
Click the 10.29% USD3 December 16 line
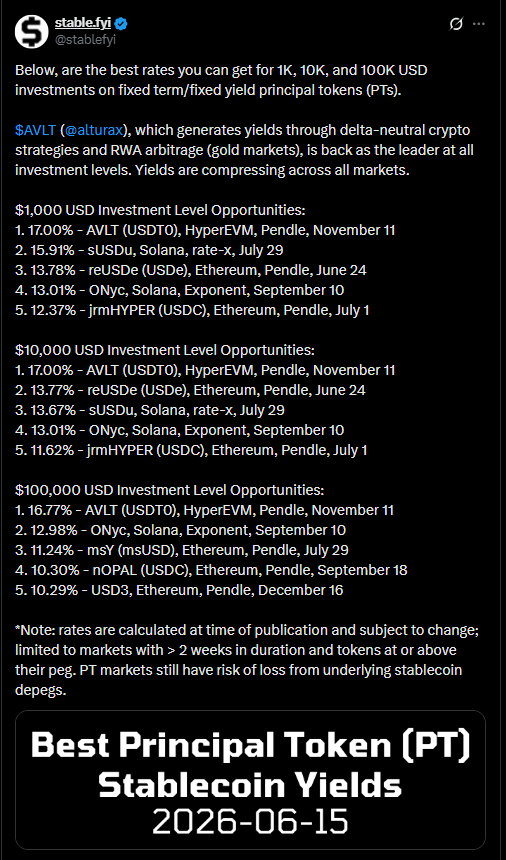[179, 590]
